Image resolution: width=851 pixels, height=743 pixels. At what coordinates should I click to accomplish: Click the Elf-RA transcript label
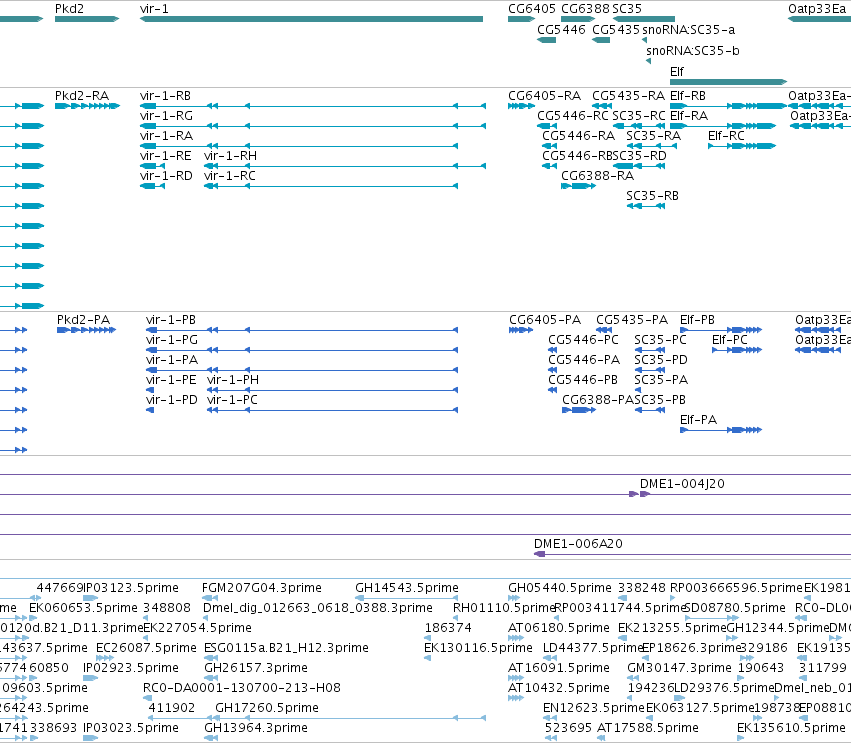pyautogui.click(x=689, y=116)
